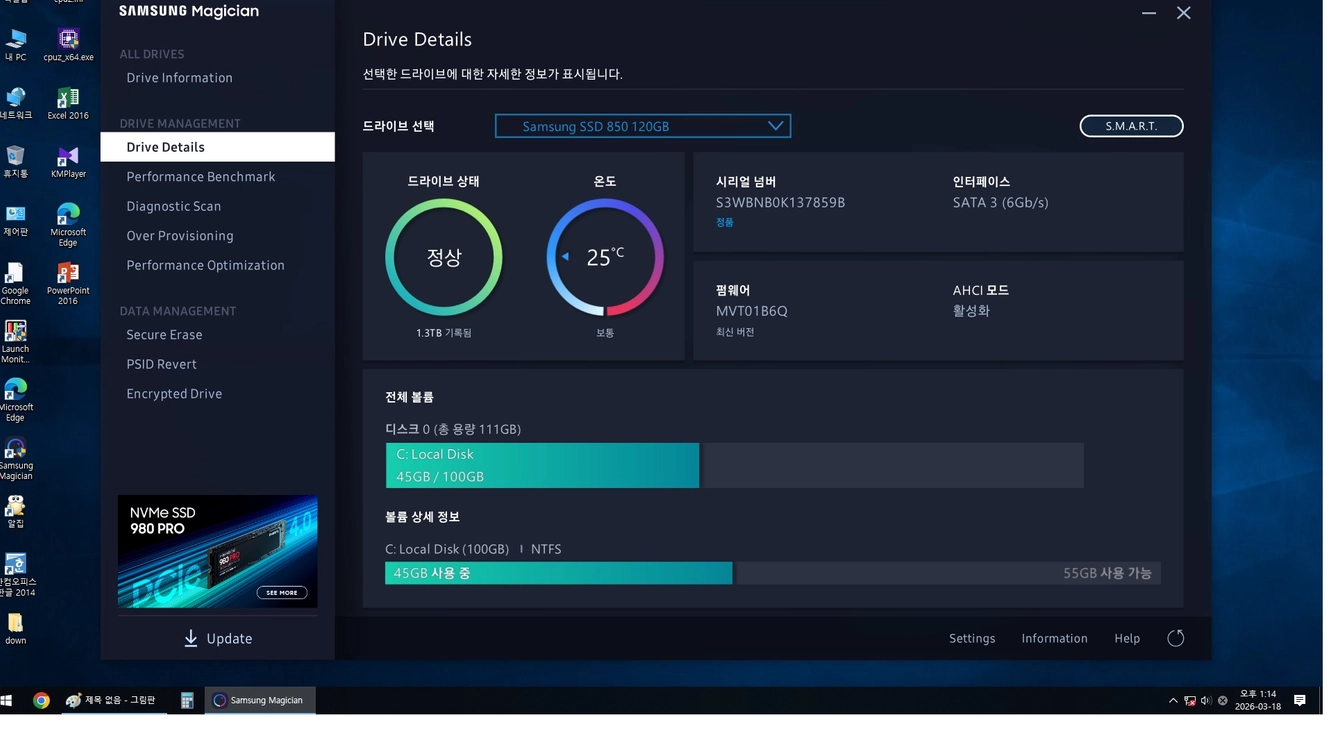Click the volume speaker tray icon
The width and height of the screenshot is (1333, 750).
[1206, 700]
